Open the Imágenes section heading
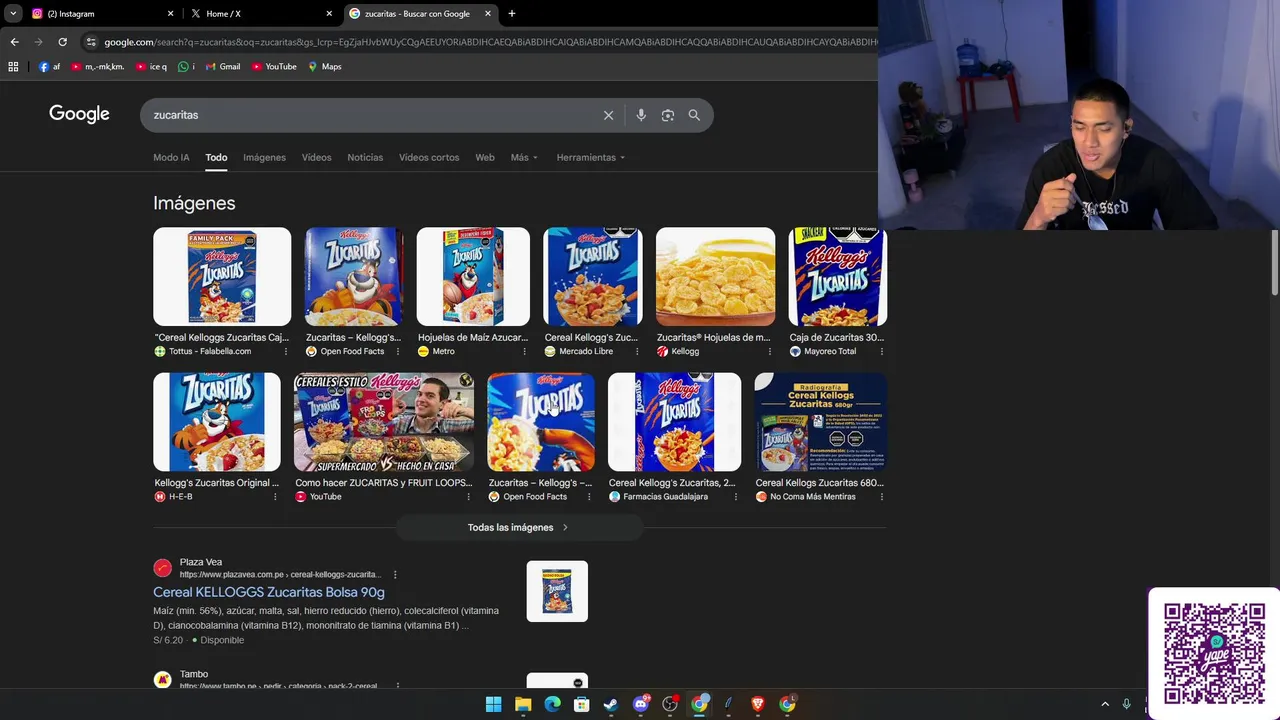 (194, 203)
